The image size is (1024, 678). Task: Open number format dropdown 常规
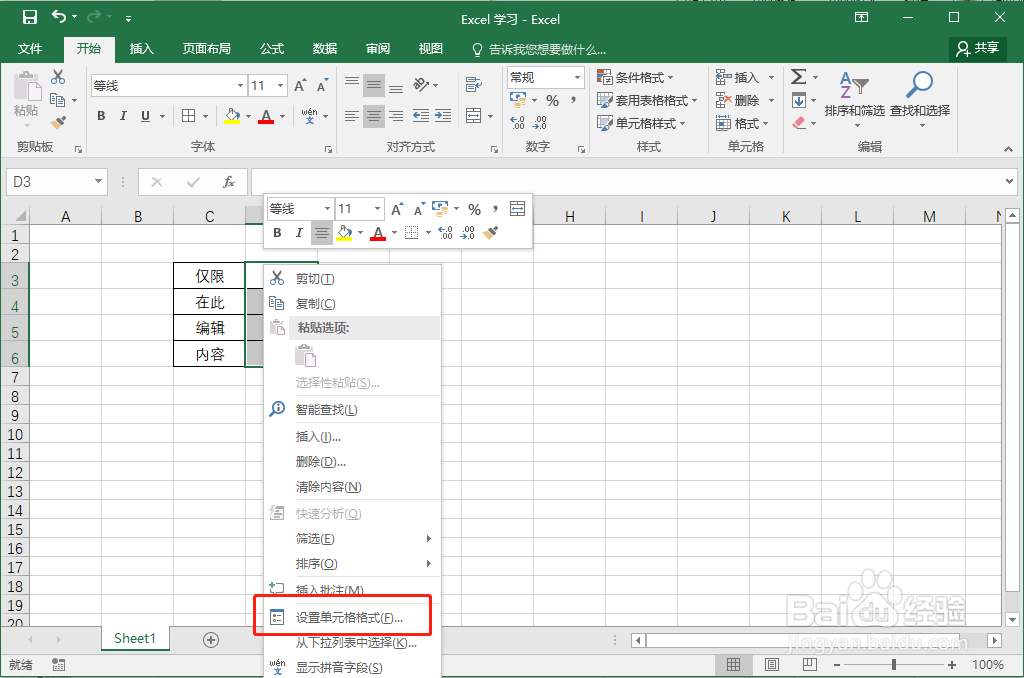tap(577, 78)
